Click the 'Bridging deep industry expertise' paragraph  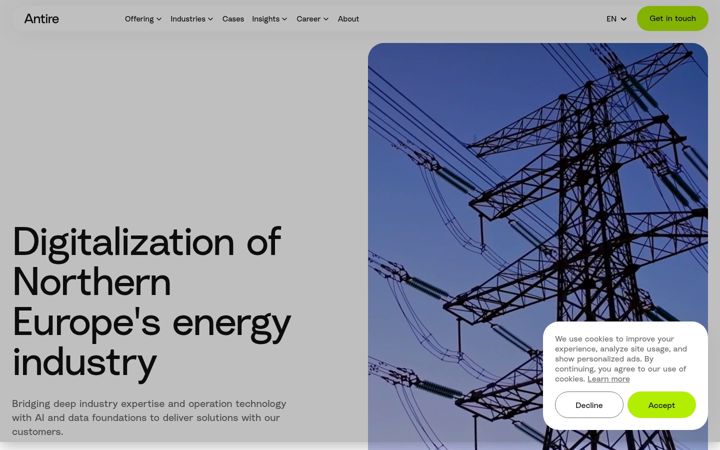(x=149, y=417)
